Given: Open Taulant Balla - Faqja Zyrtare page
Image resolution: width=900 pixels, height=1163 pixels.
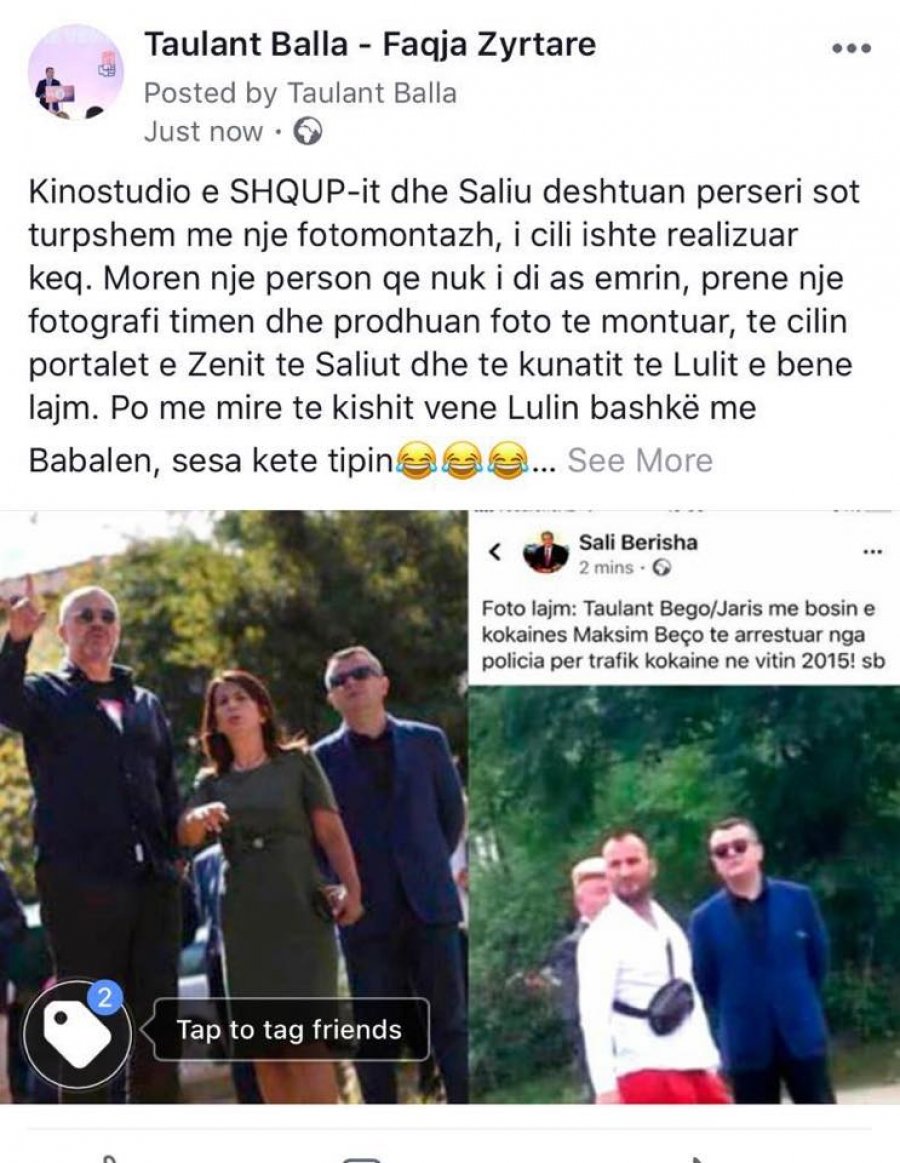Looking at the screenshot, I should 369,44.
